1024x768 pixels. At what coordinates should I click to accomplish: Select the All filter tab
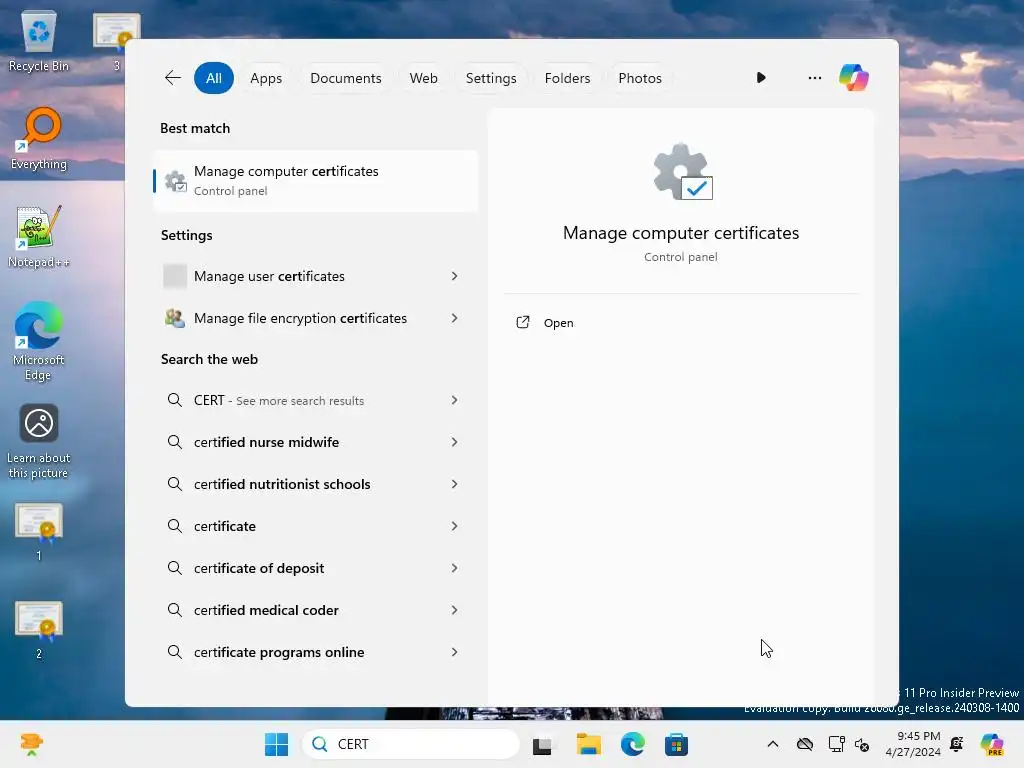(214, 78)
